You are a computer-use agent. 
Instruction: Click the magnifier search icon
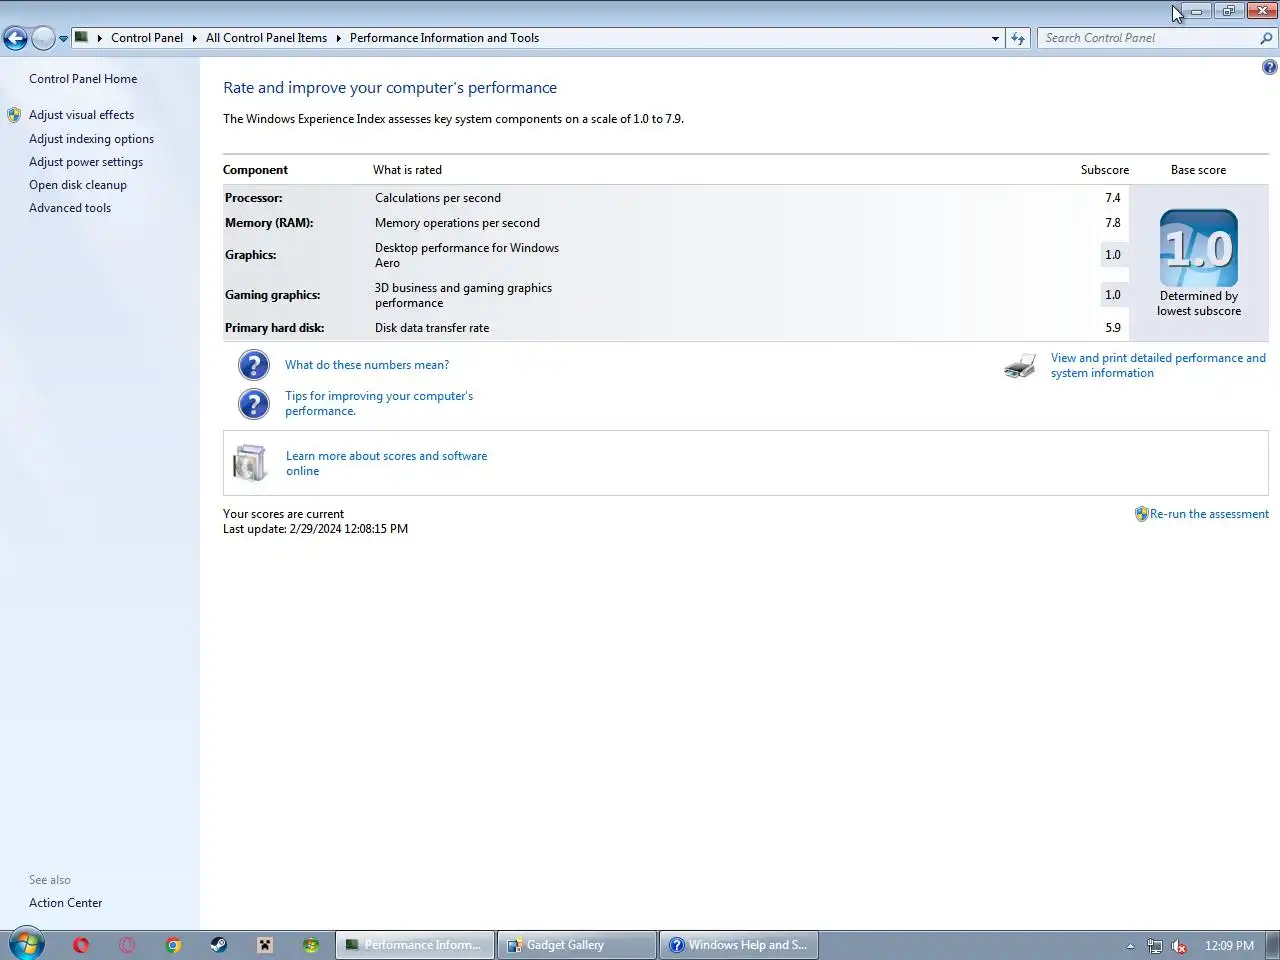pyautogui.click(x=1266, y=38)
